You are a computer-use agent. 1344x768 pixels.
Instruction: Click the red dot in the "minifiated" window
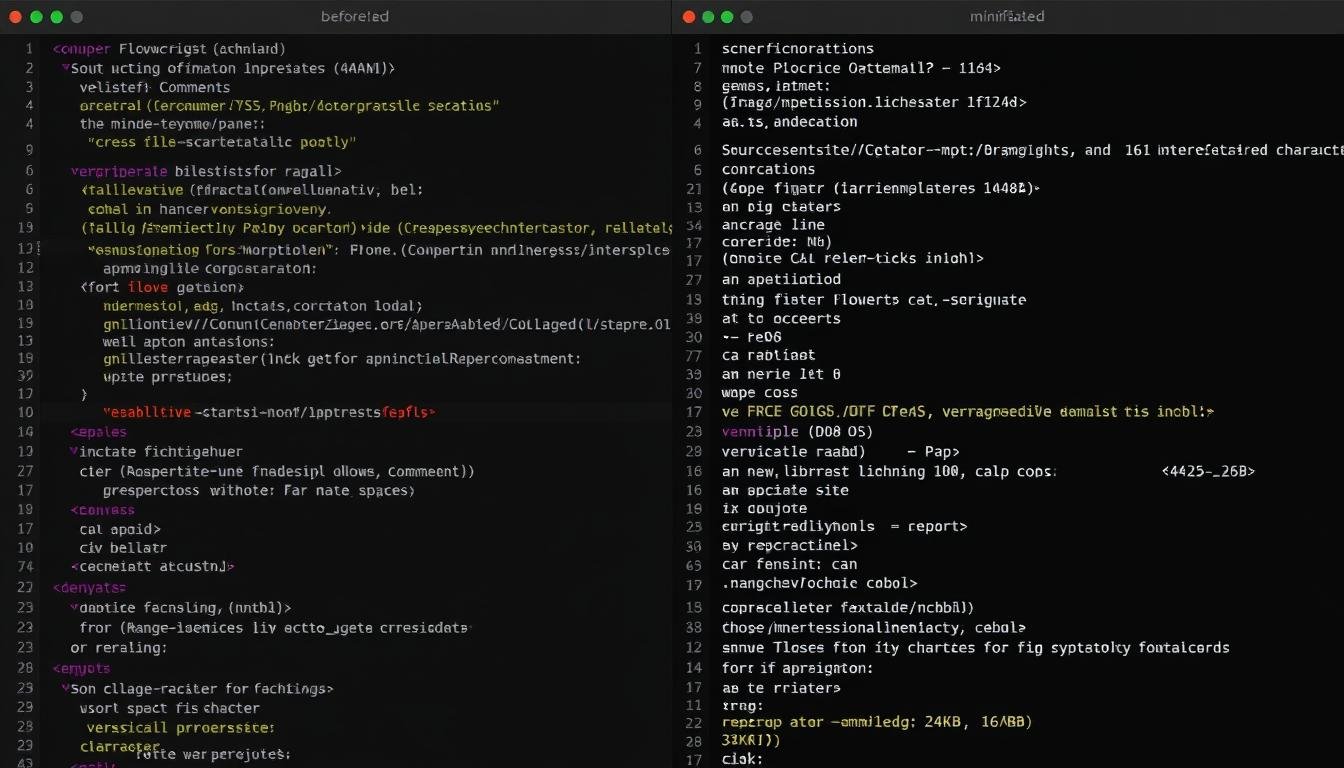tap(688, 17)
